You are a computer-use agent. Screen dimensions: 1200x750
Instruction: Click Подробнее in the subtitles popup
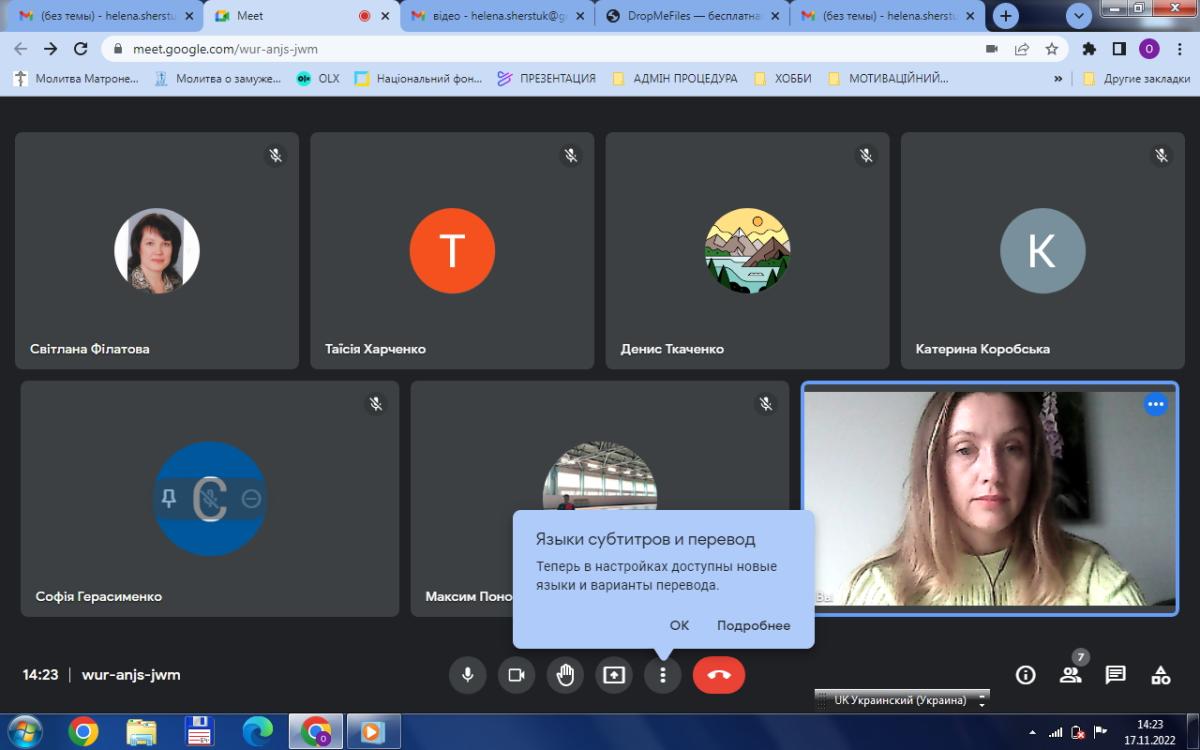click(x=753, y=625)
